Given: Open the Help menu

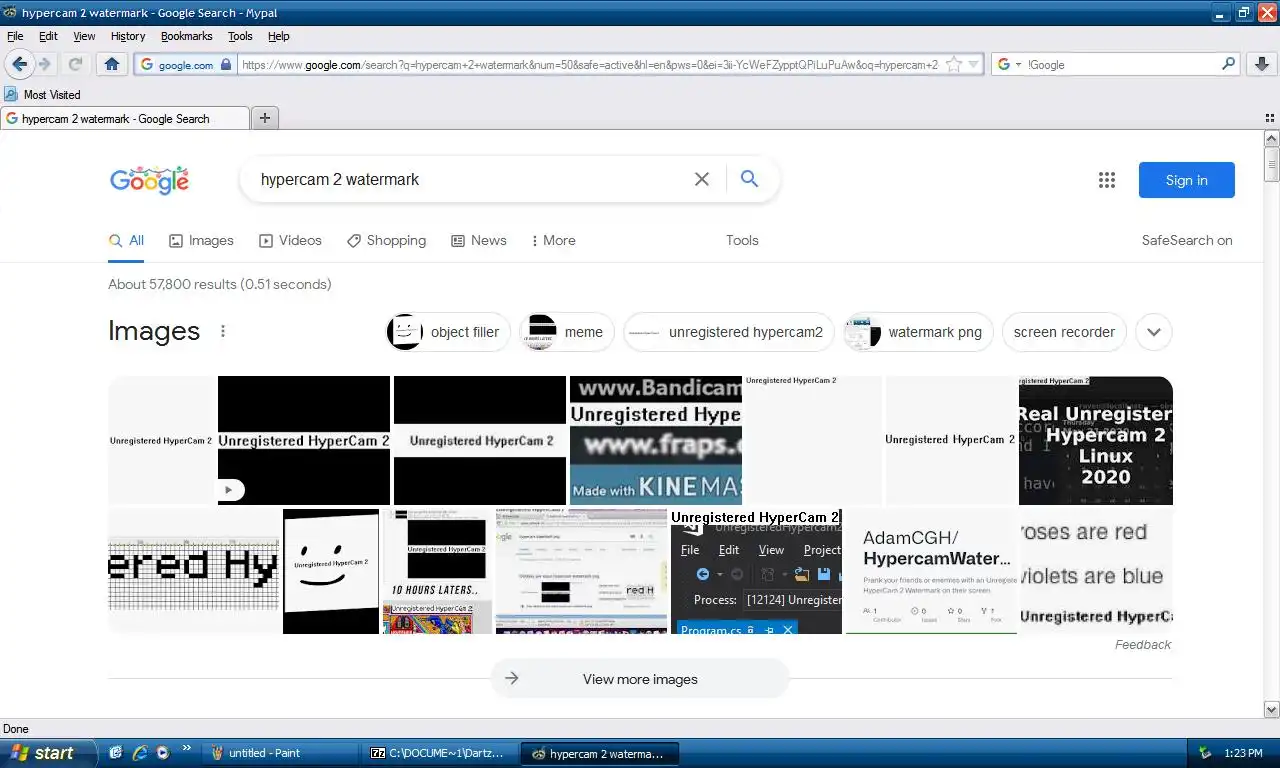Looking at the screenshot, I should [279, 36].
